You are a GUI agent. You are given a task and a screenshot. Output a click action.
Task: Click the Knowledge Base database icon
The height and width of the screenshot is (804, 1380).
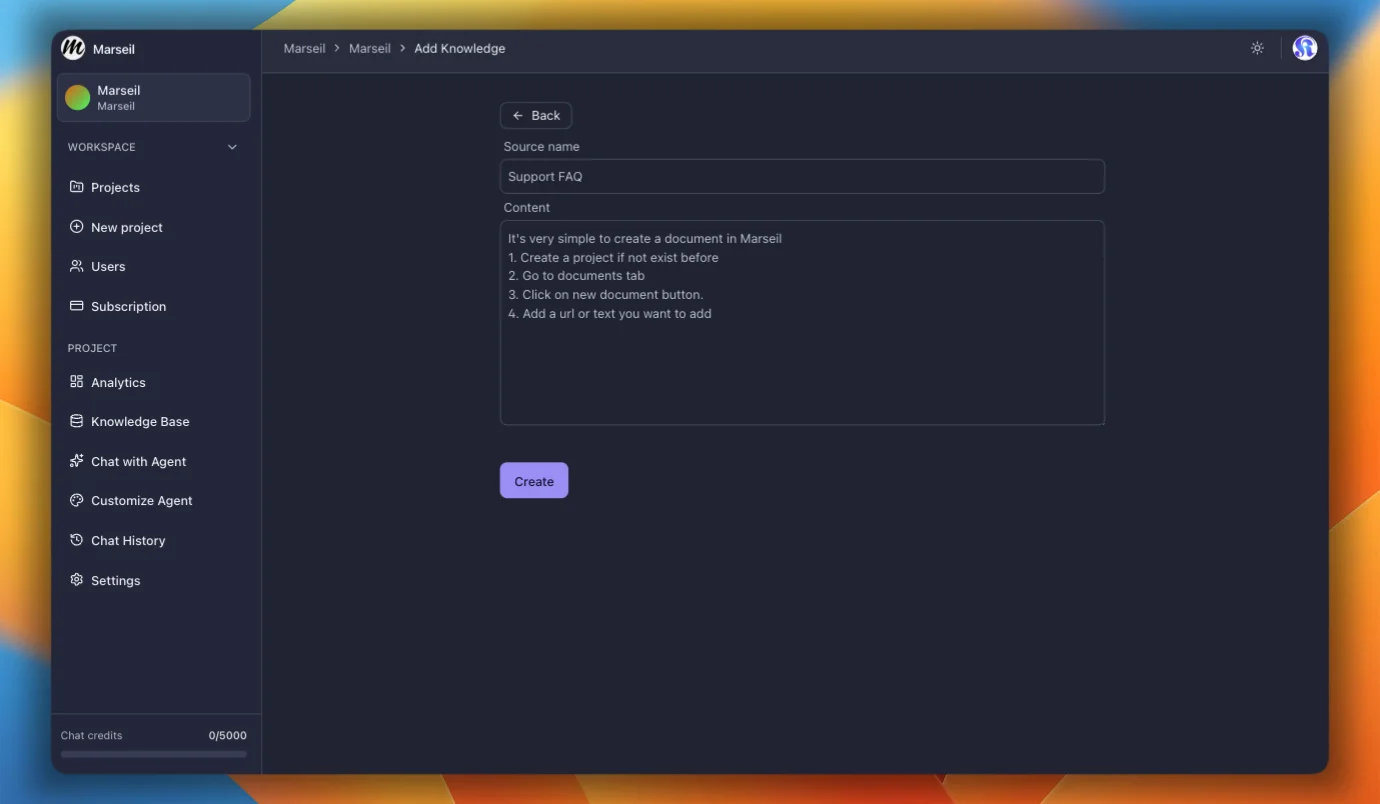tap(76, 421)
